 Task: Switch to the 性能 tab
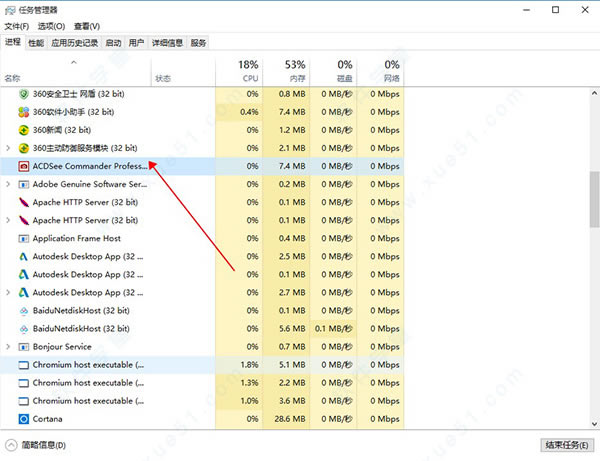coord(36,43)
